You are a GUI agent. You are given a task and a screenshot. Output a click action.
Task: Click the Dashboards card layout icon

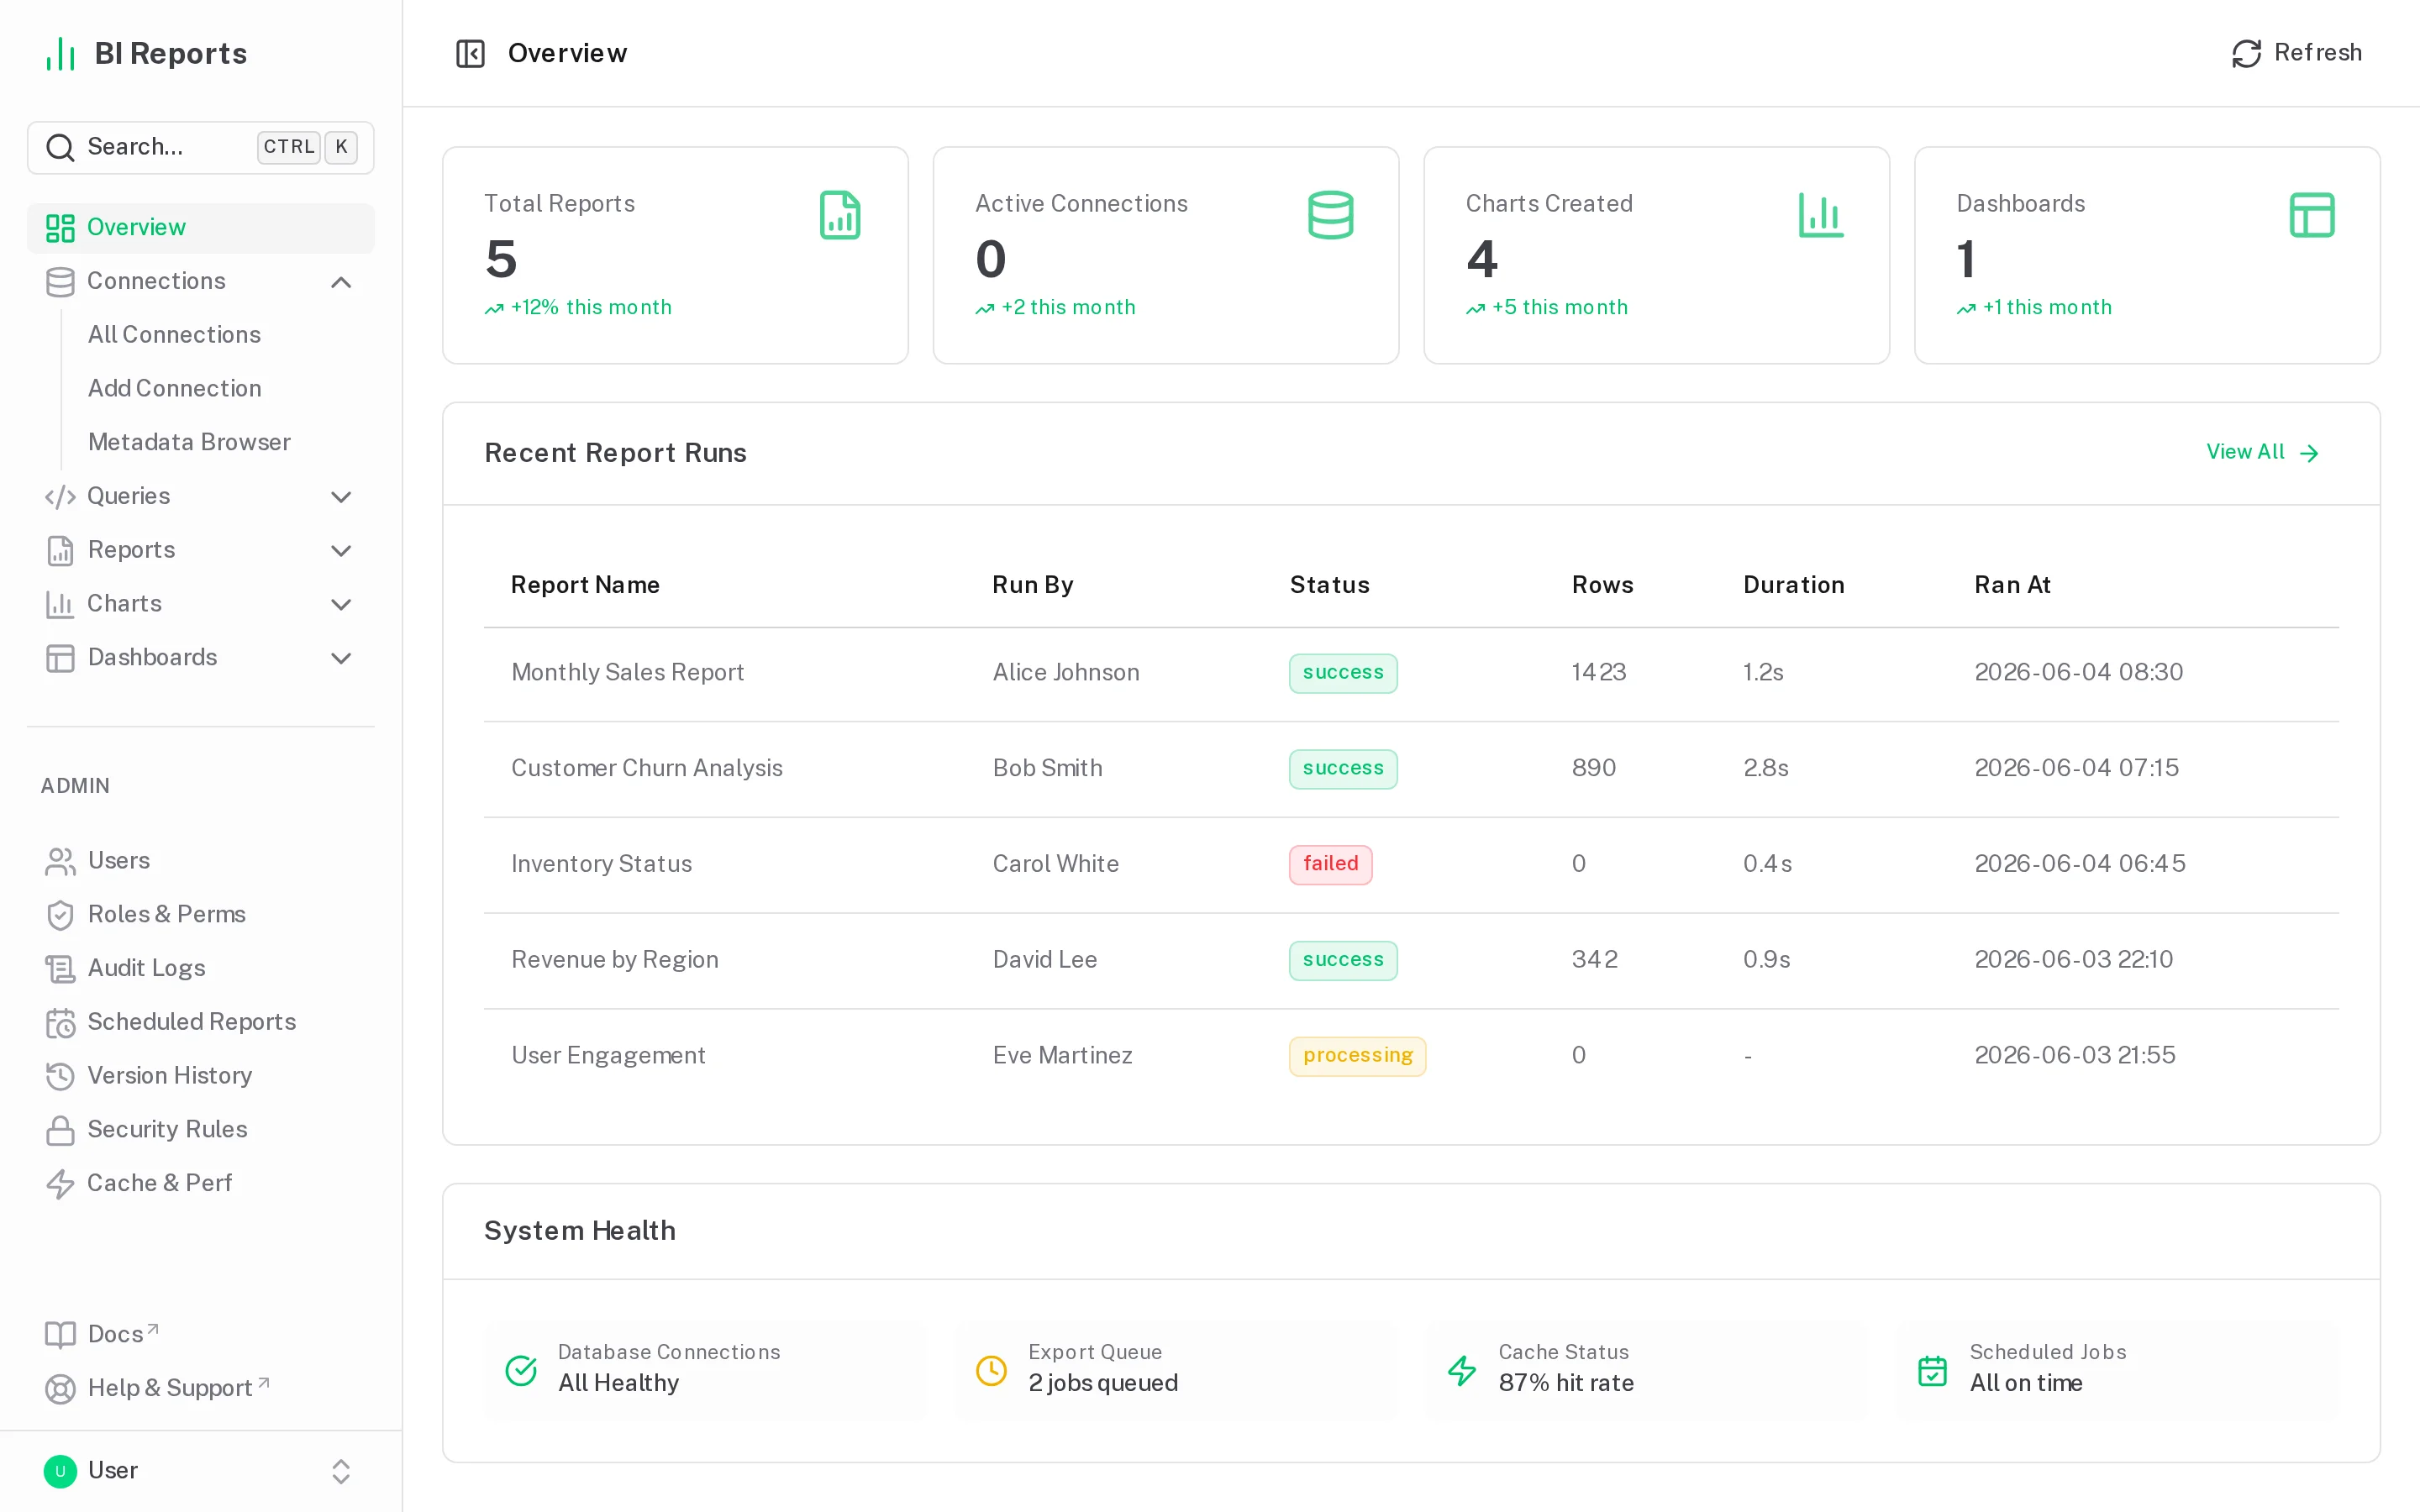[2312, 215]
